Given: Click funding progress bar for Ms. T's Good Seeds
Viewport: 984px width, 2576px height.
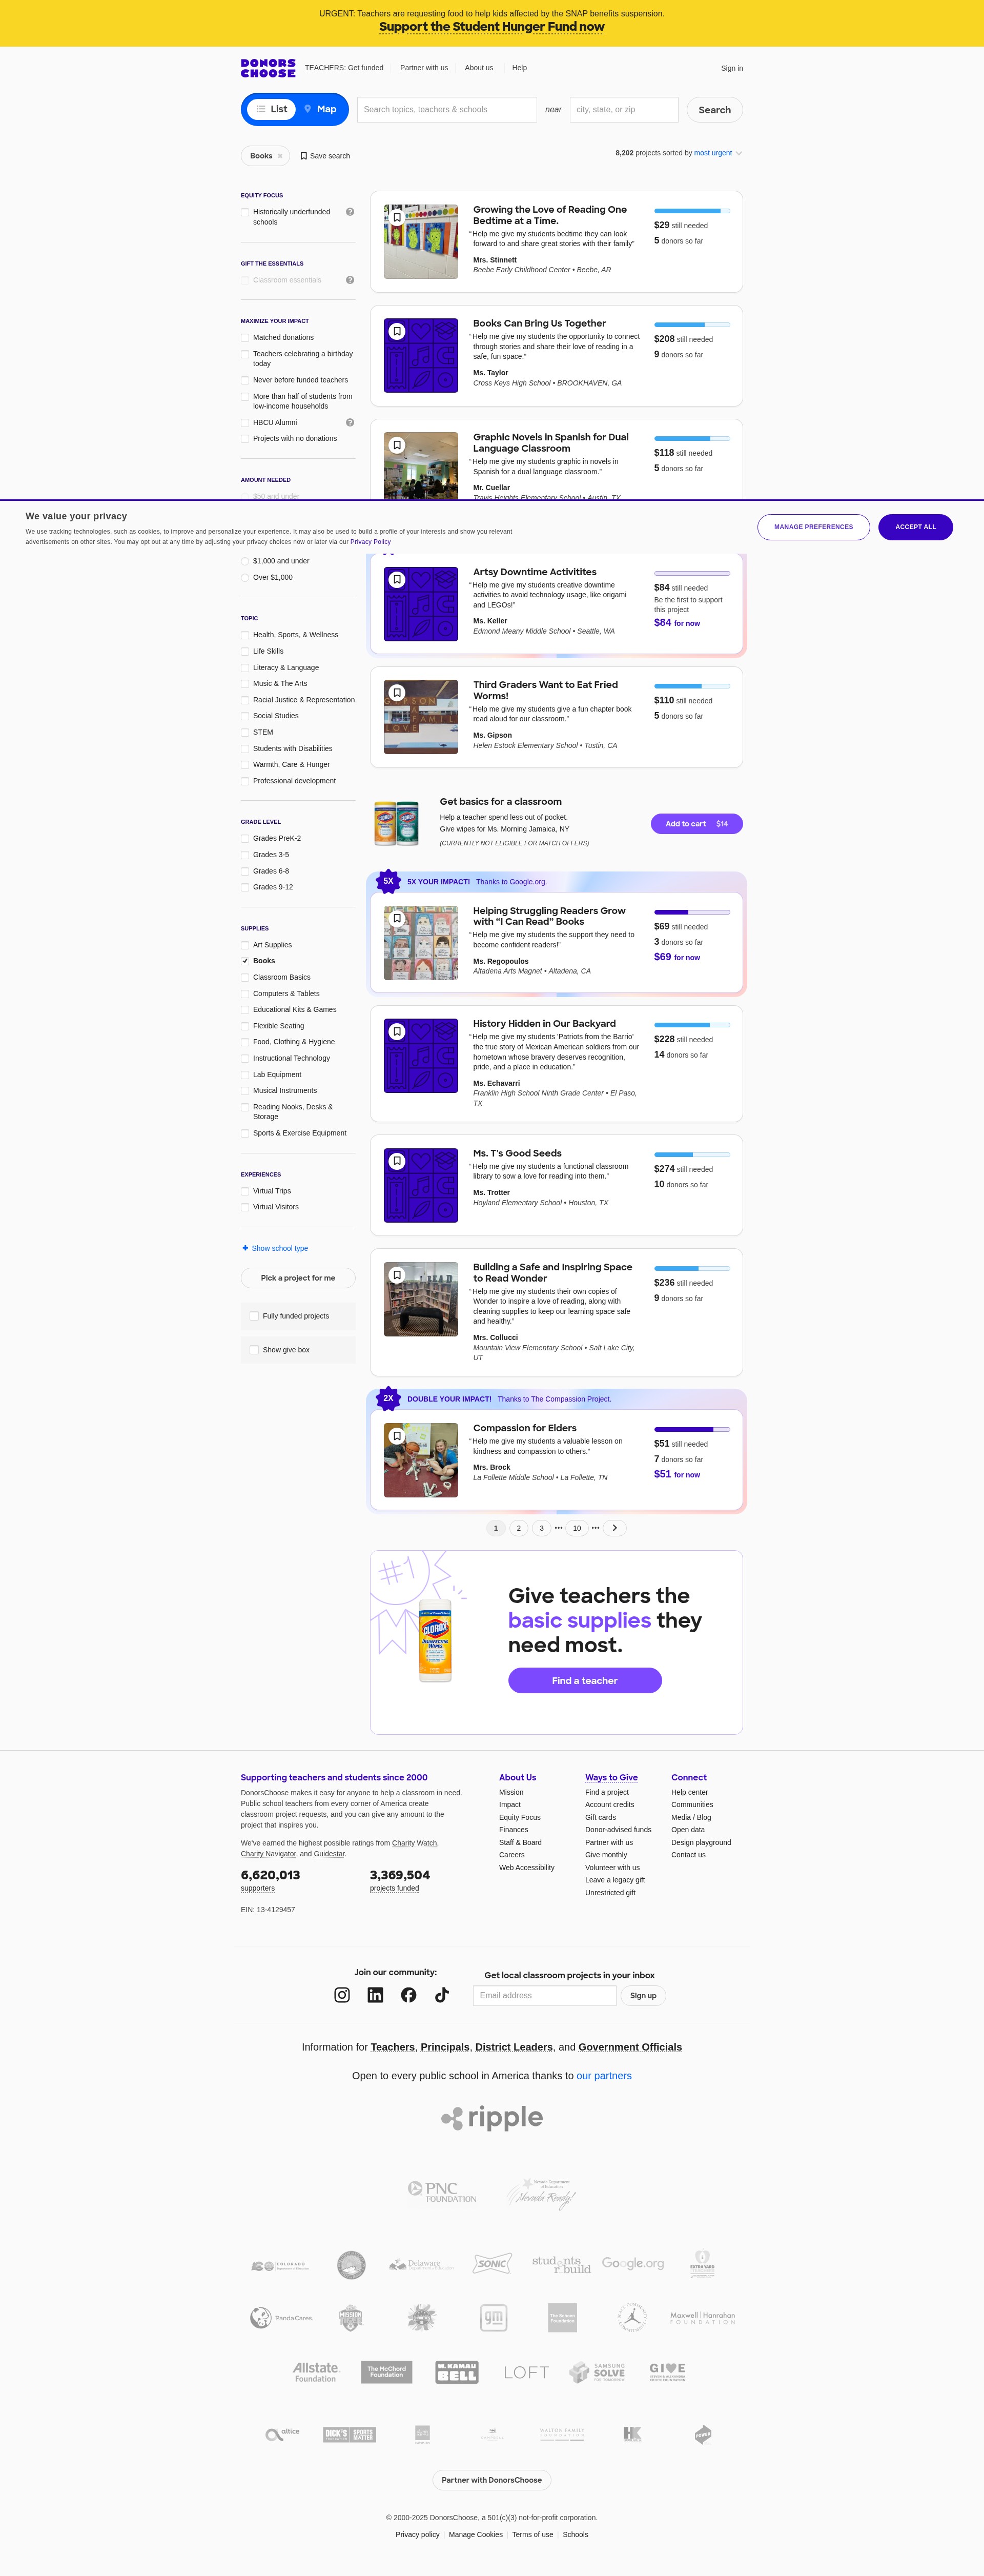Looking at the screenshot, I should [692, 1155].
